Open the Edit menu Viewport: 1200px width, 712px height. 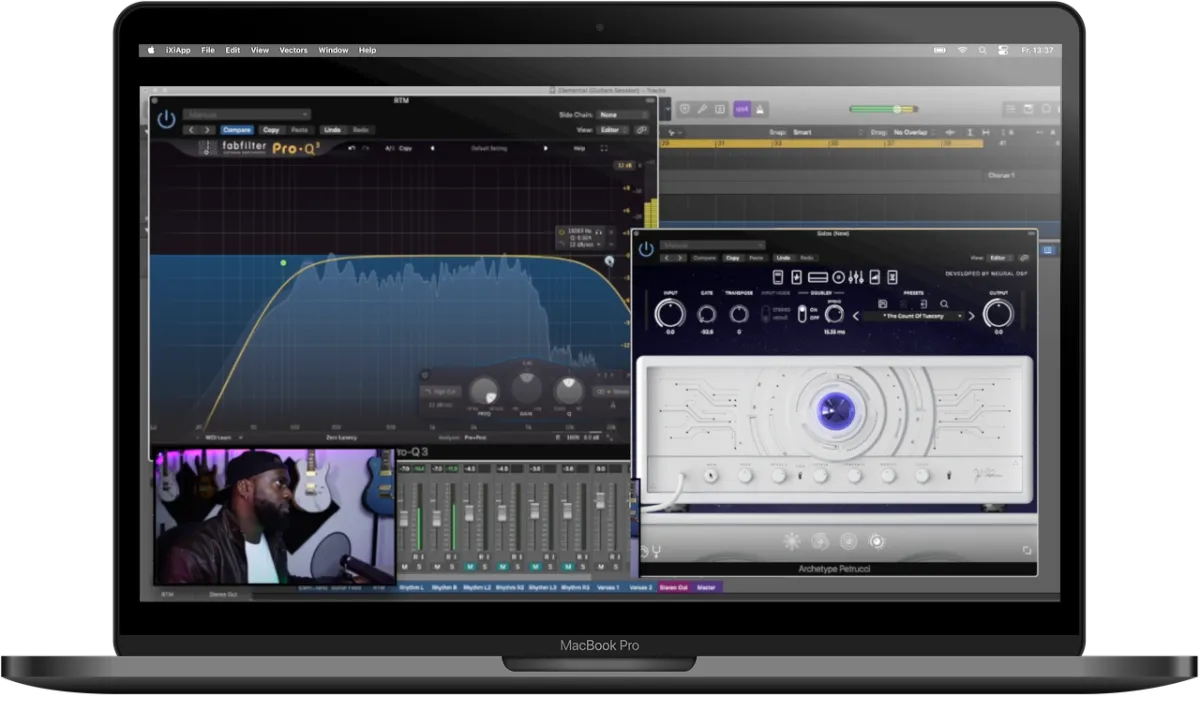click(233, 50)
